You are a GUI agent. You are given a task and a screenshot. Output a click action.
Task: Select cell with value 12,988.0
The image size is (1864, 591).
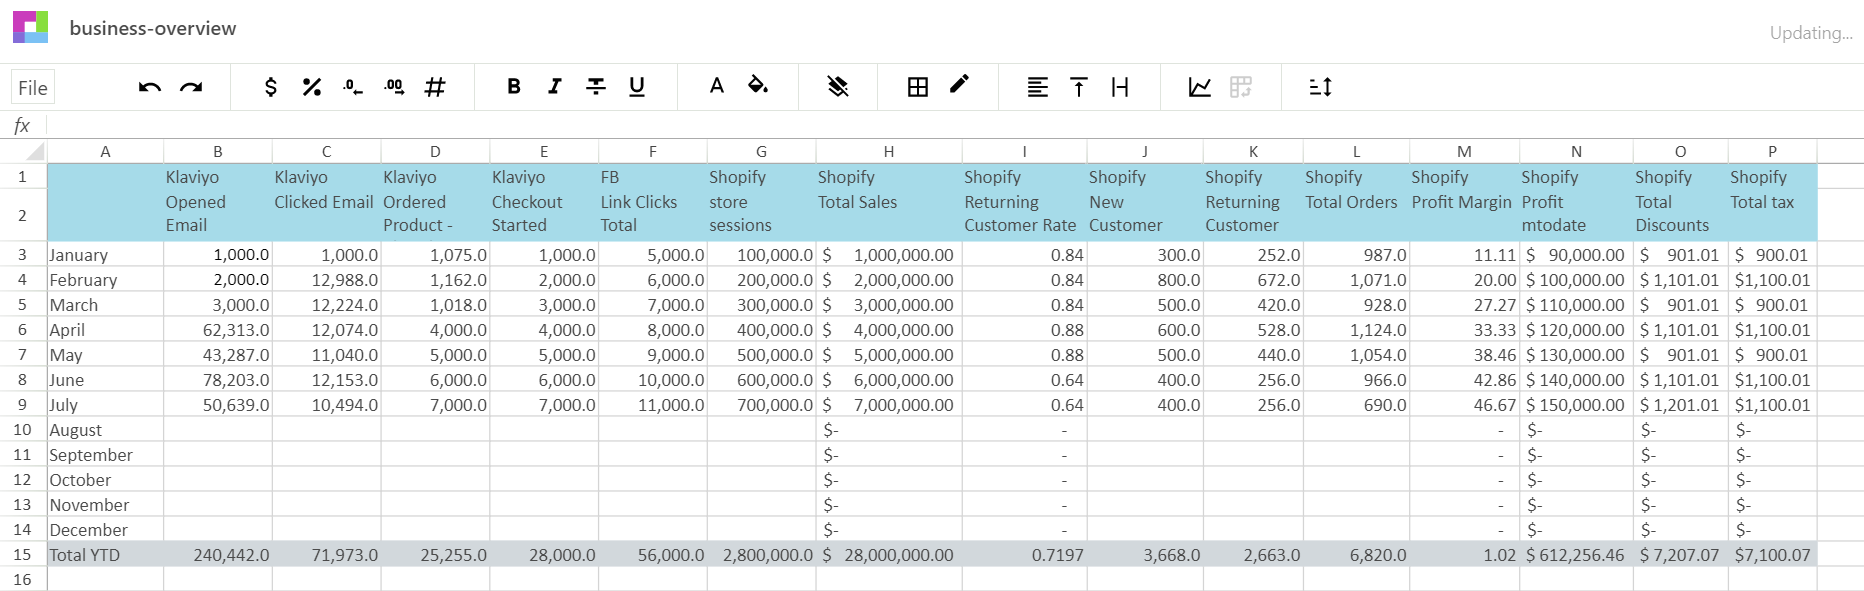pyautogui.click(x=327, y=279)
